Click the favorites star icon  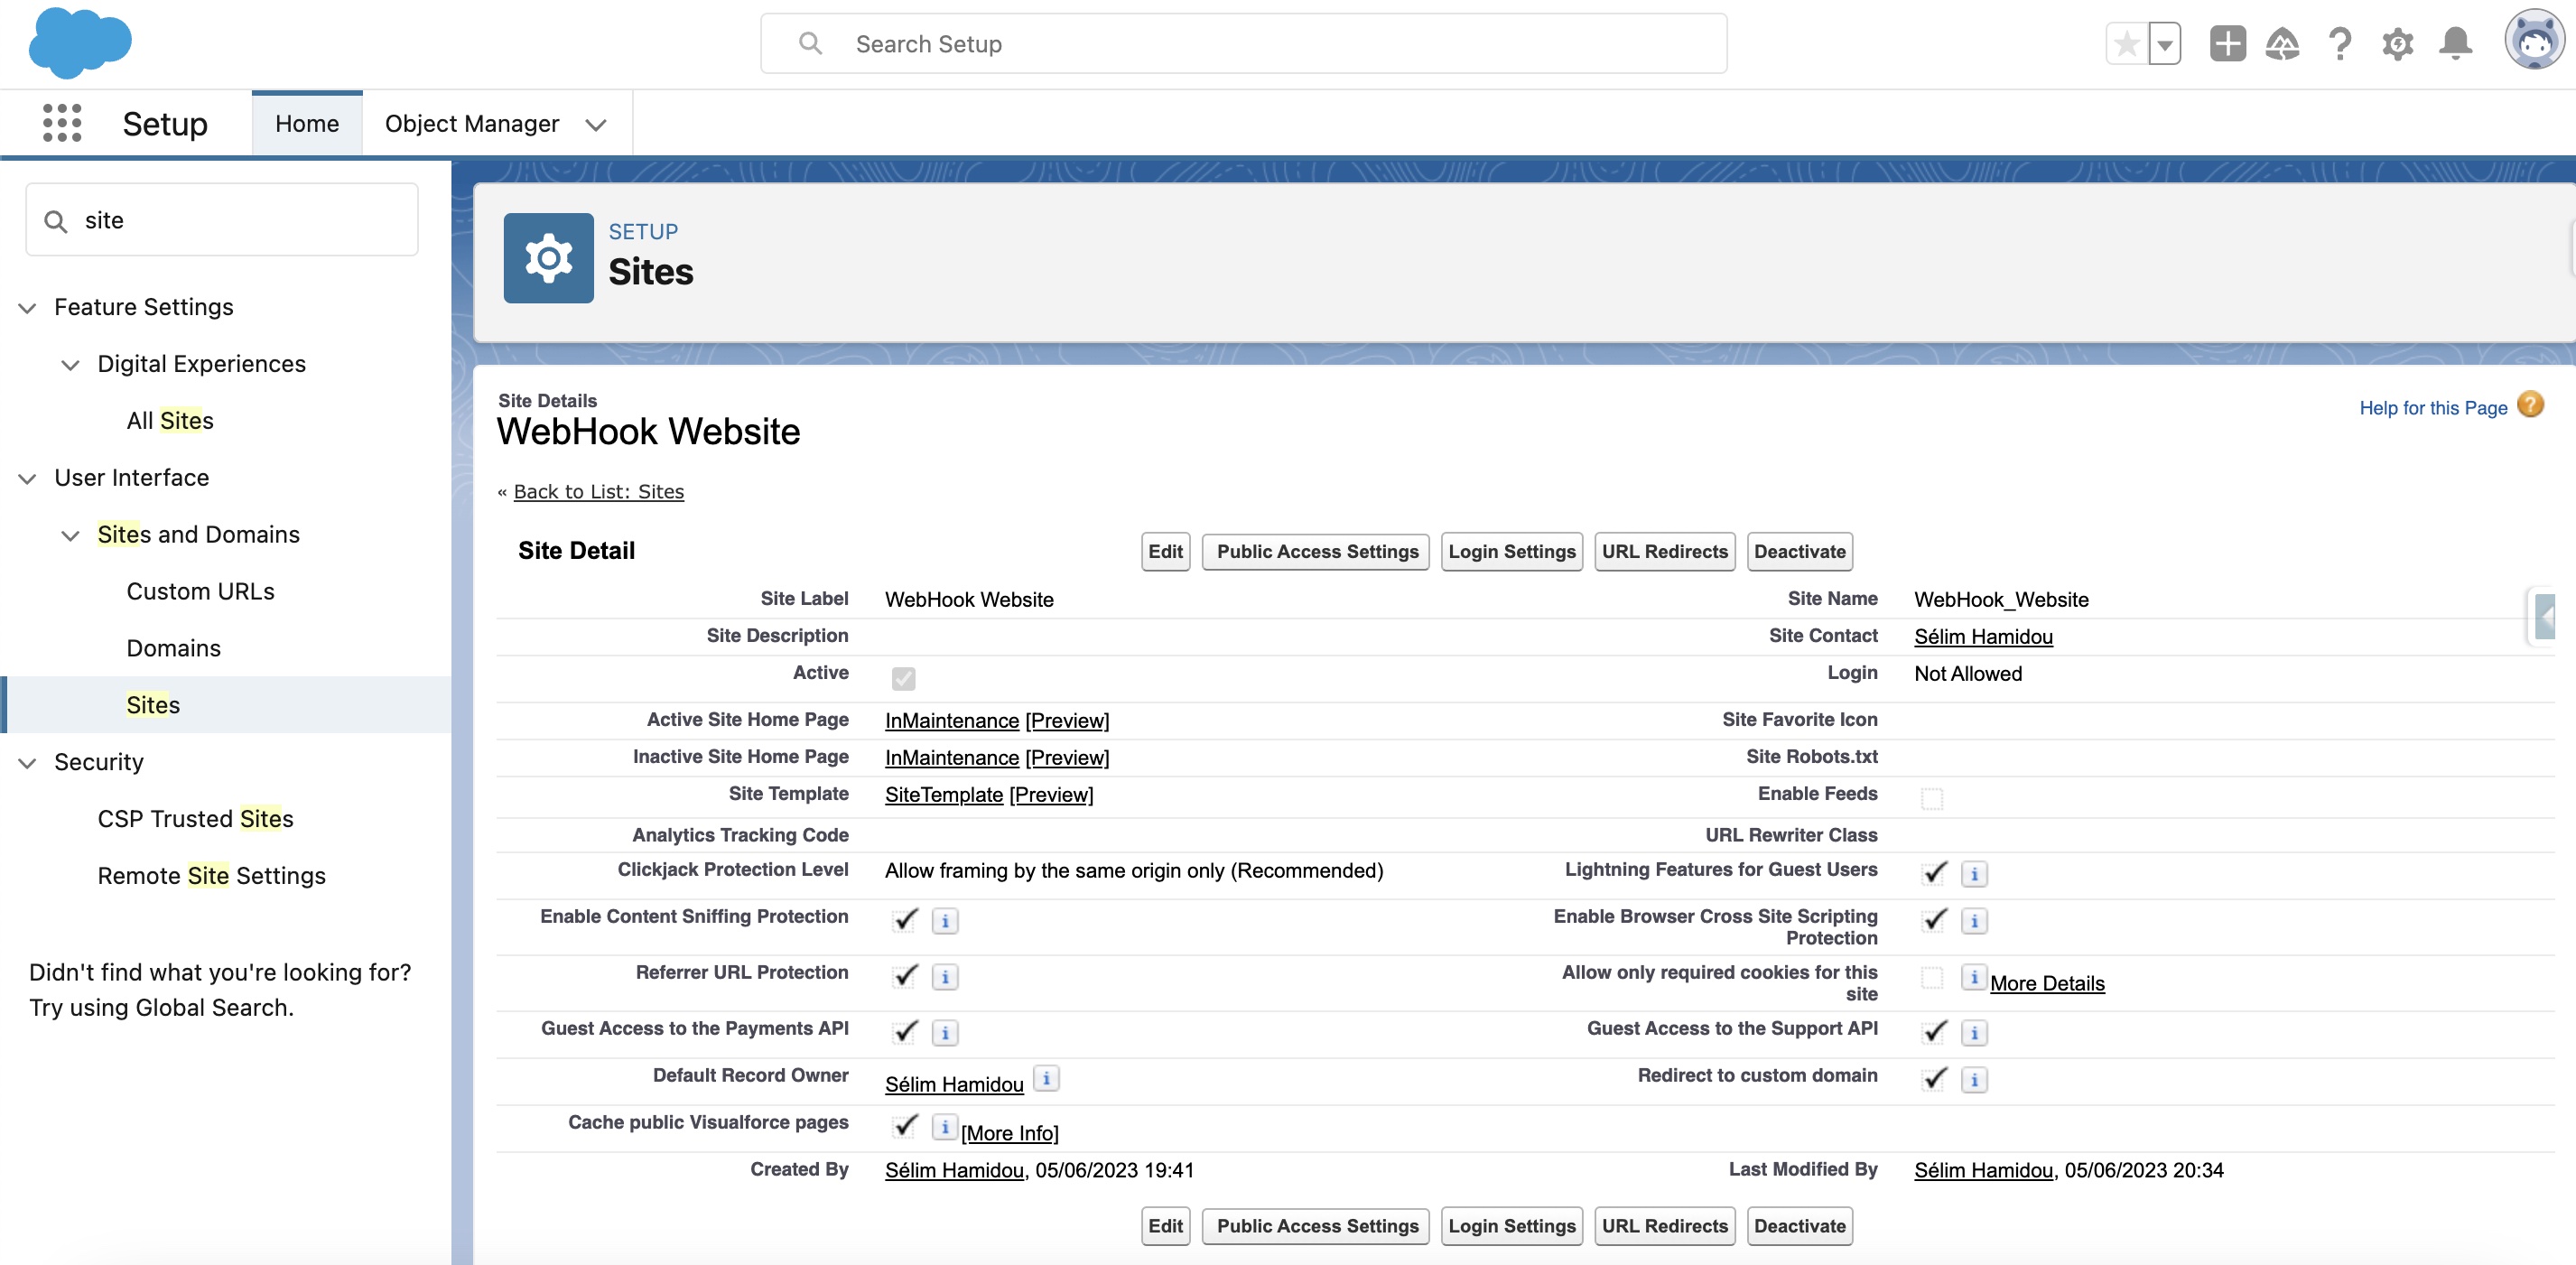click(x=2127, y=44)
